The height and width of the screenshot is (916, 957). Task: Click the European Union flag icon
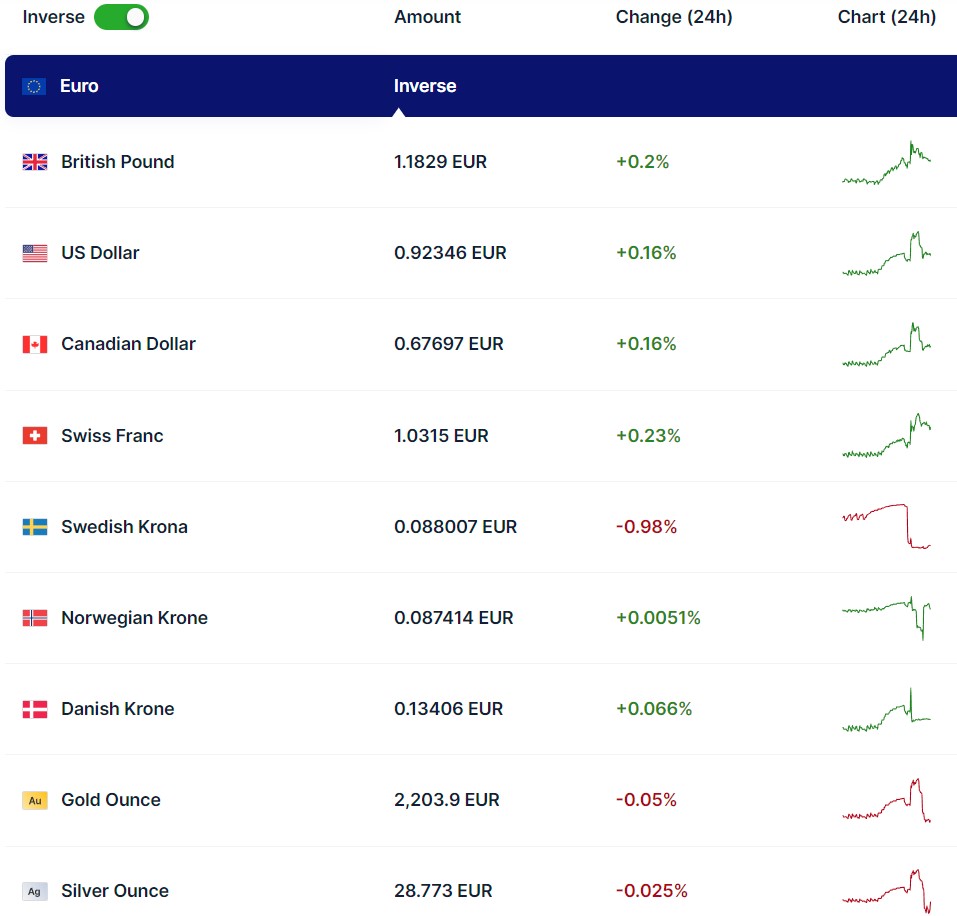[35, 86]
